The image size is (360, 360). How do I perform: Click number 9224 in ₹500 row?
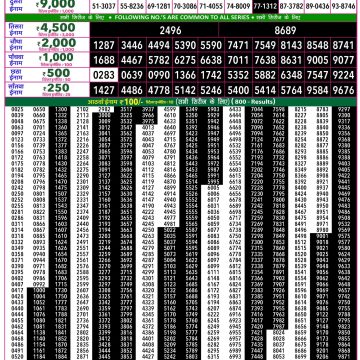click(x=343, y=75)
